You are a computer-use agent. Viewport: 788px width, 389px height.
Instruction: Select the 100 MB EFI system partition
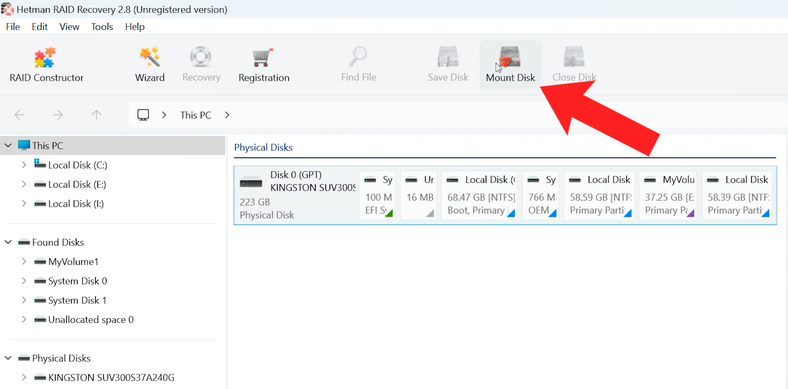tap(377, 195)
